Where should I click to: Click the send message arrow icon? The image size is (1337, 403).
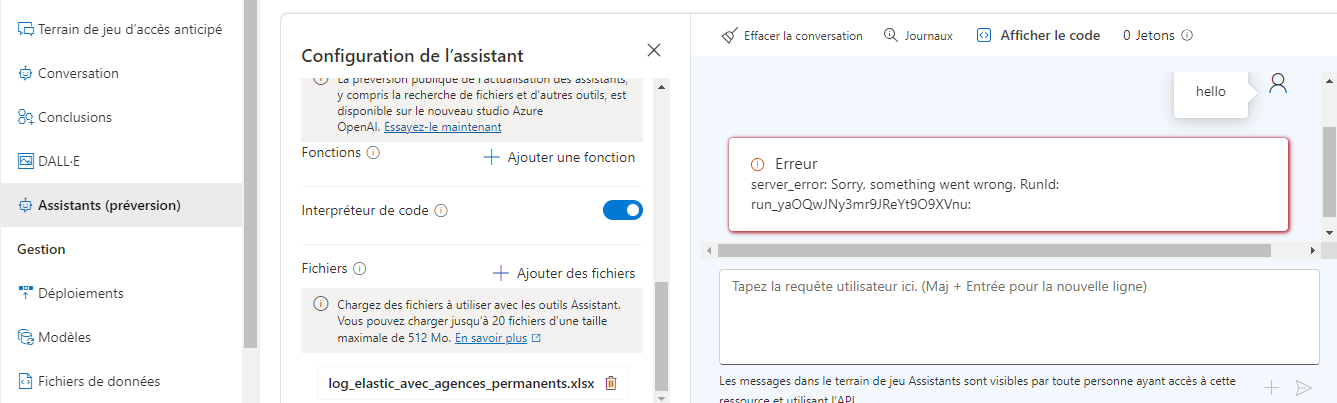(x=1302, y=387)
